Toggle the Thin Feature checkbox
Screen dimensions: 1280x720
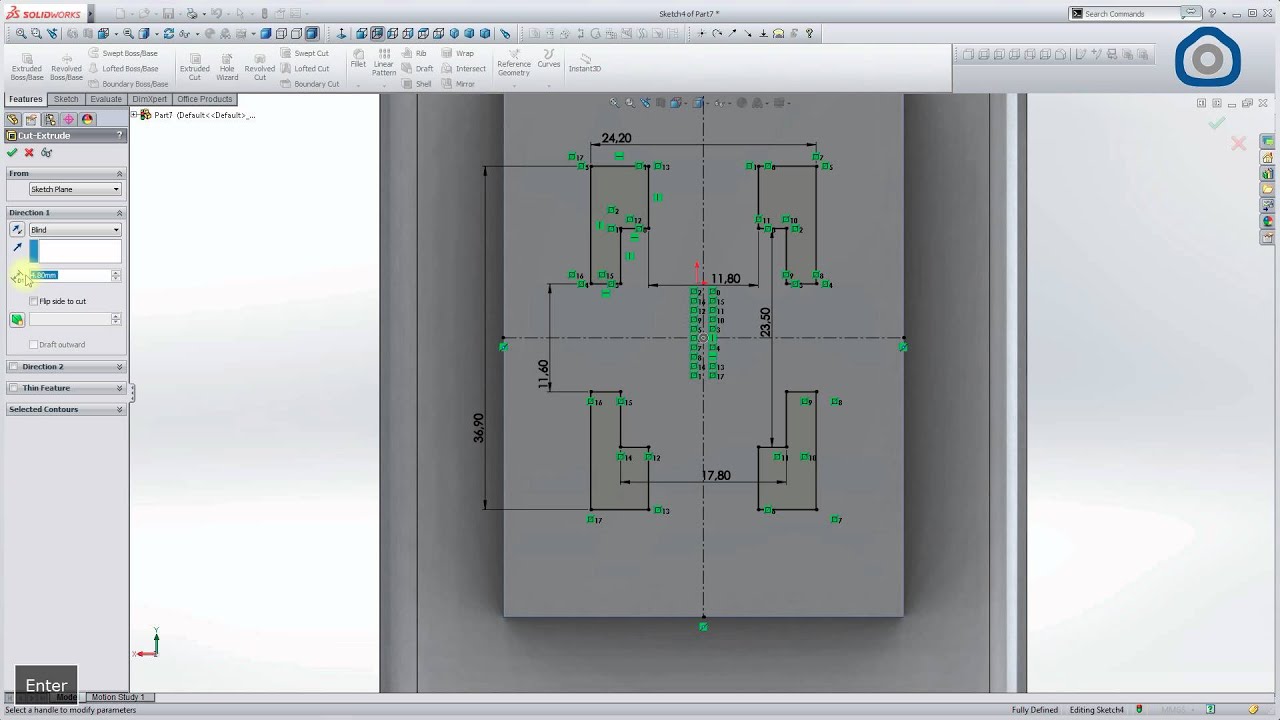tap(13, 388)
